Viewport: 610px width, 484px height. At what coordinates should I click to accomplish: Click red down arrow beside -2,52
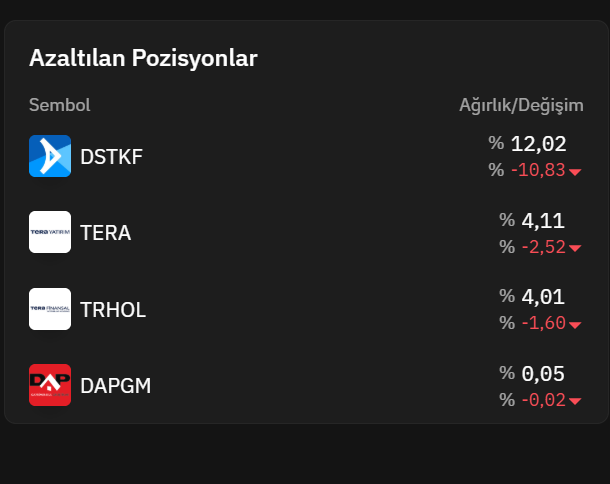click(575, 248)
